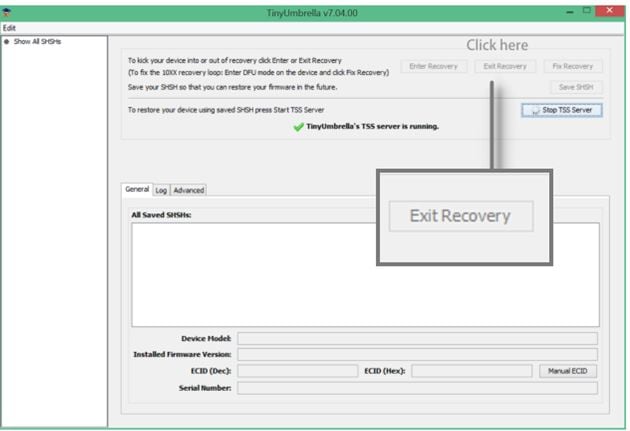630x431 pixels.
Task: Select Show All SHSHs tree item
Action: point(37,41)
